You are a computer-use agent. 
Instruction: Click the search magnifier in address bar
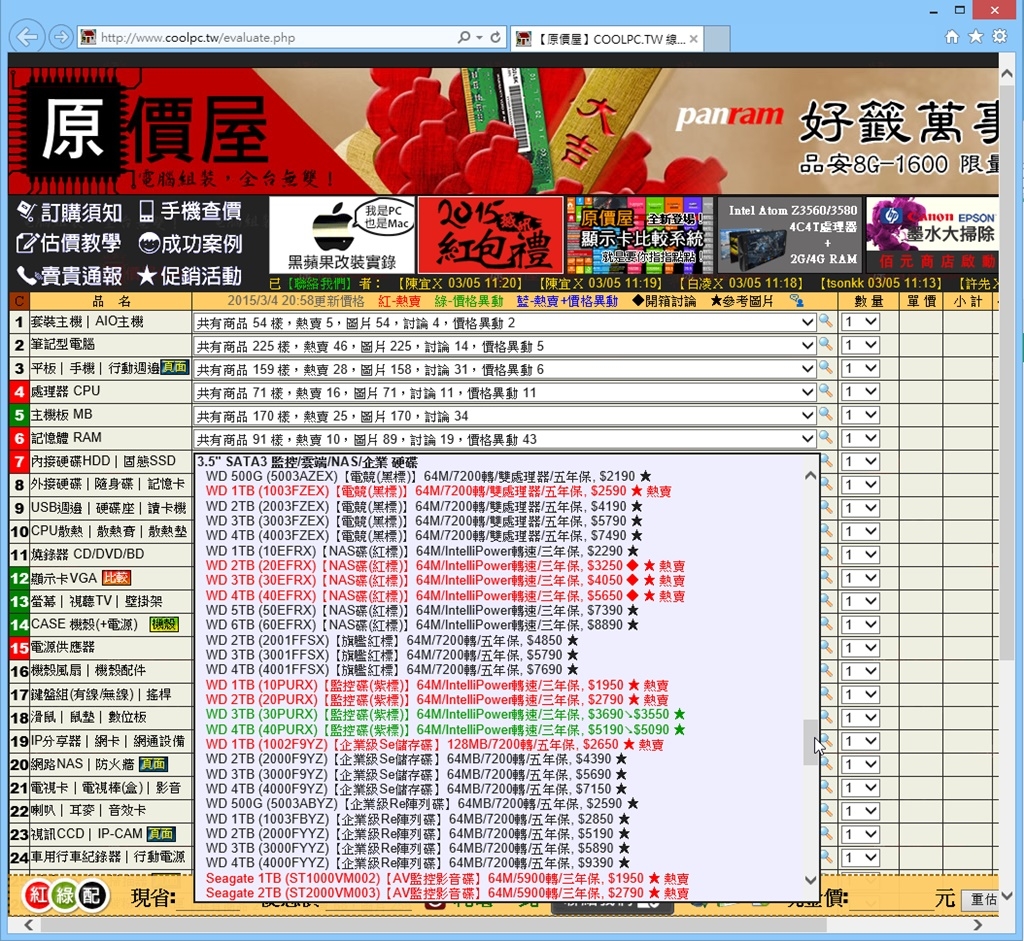point(464,37)
